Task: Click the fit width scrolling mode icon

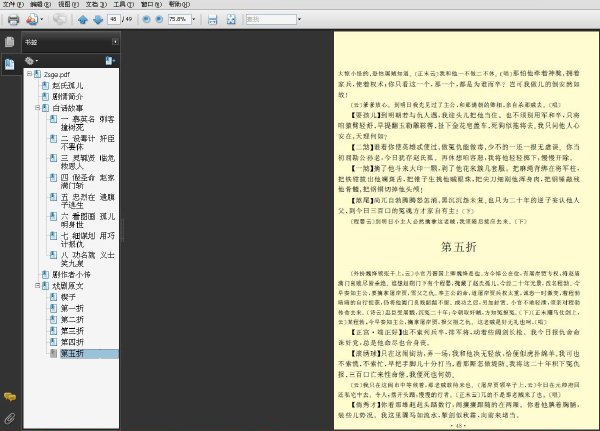Action: pos(212,19)
